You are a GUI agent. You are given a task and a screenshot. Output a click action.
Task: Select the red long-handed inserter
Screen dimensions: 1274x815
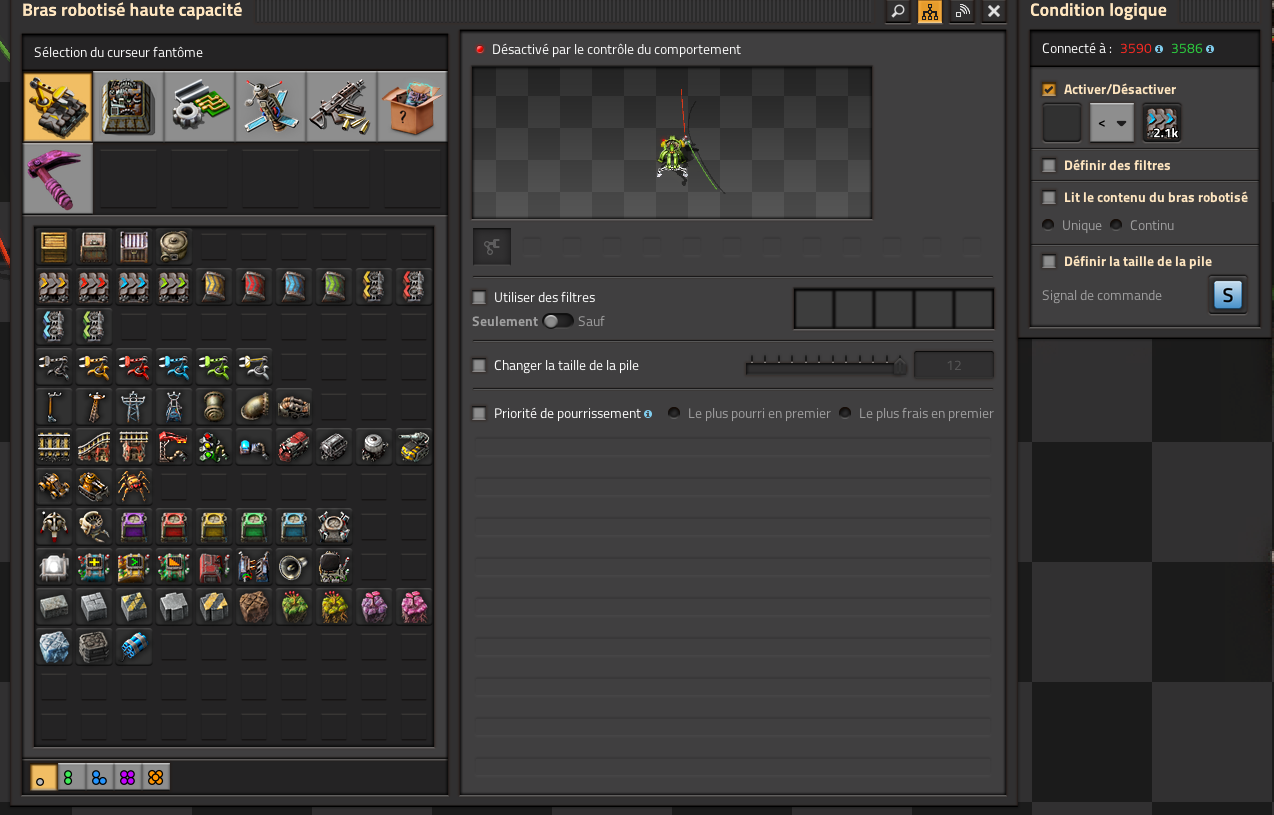[x=134, y=366]
